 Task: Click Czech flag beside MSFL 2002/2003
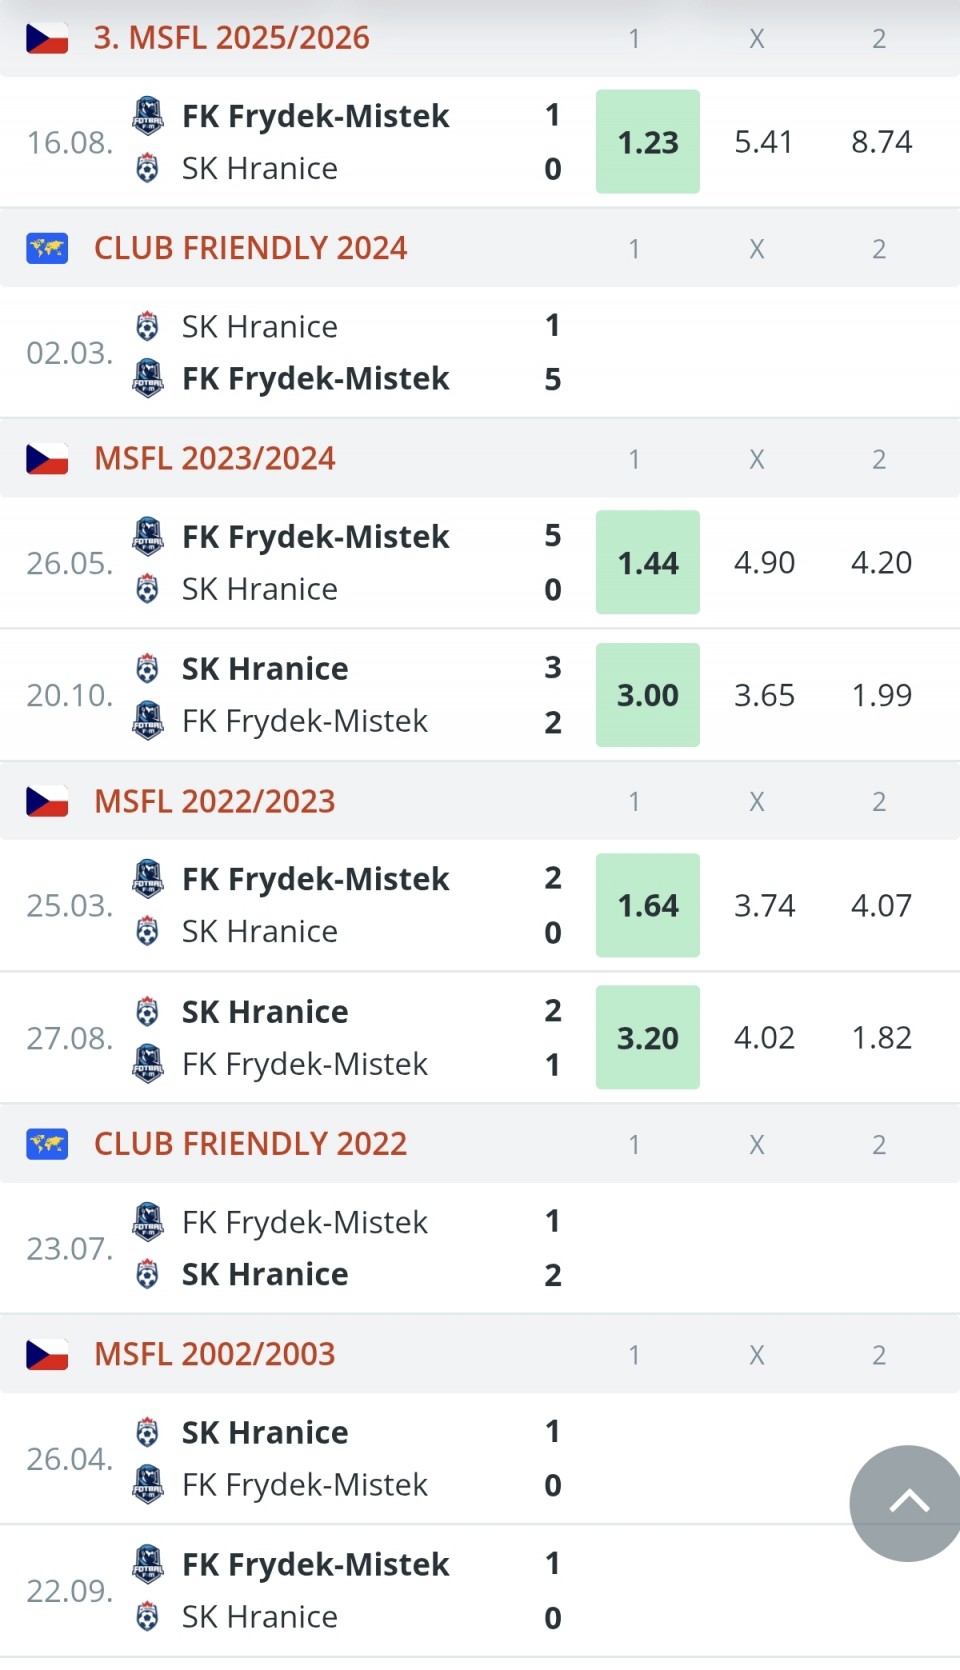click(47, 1354)
